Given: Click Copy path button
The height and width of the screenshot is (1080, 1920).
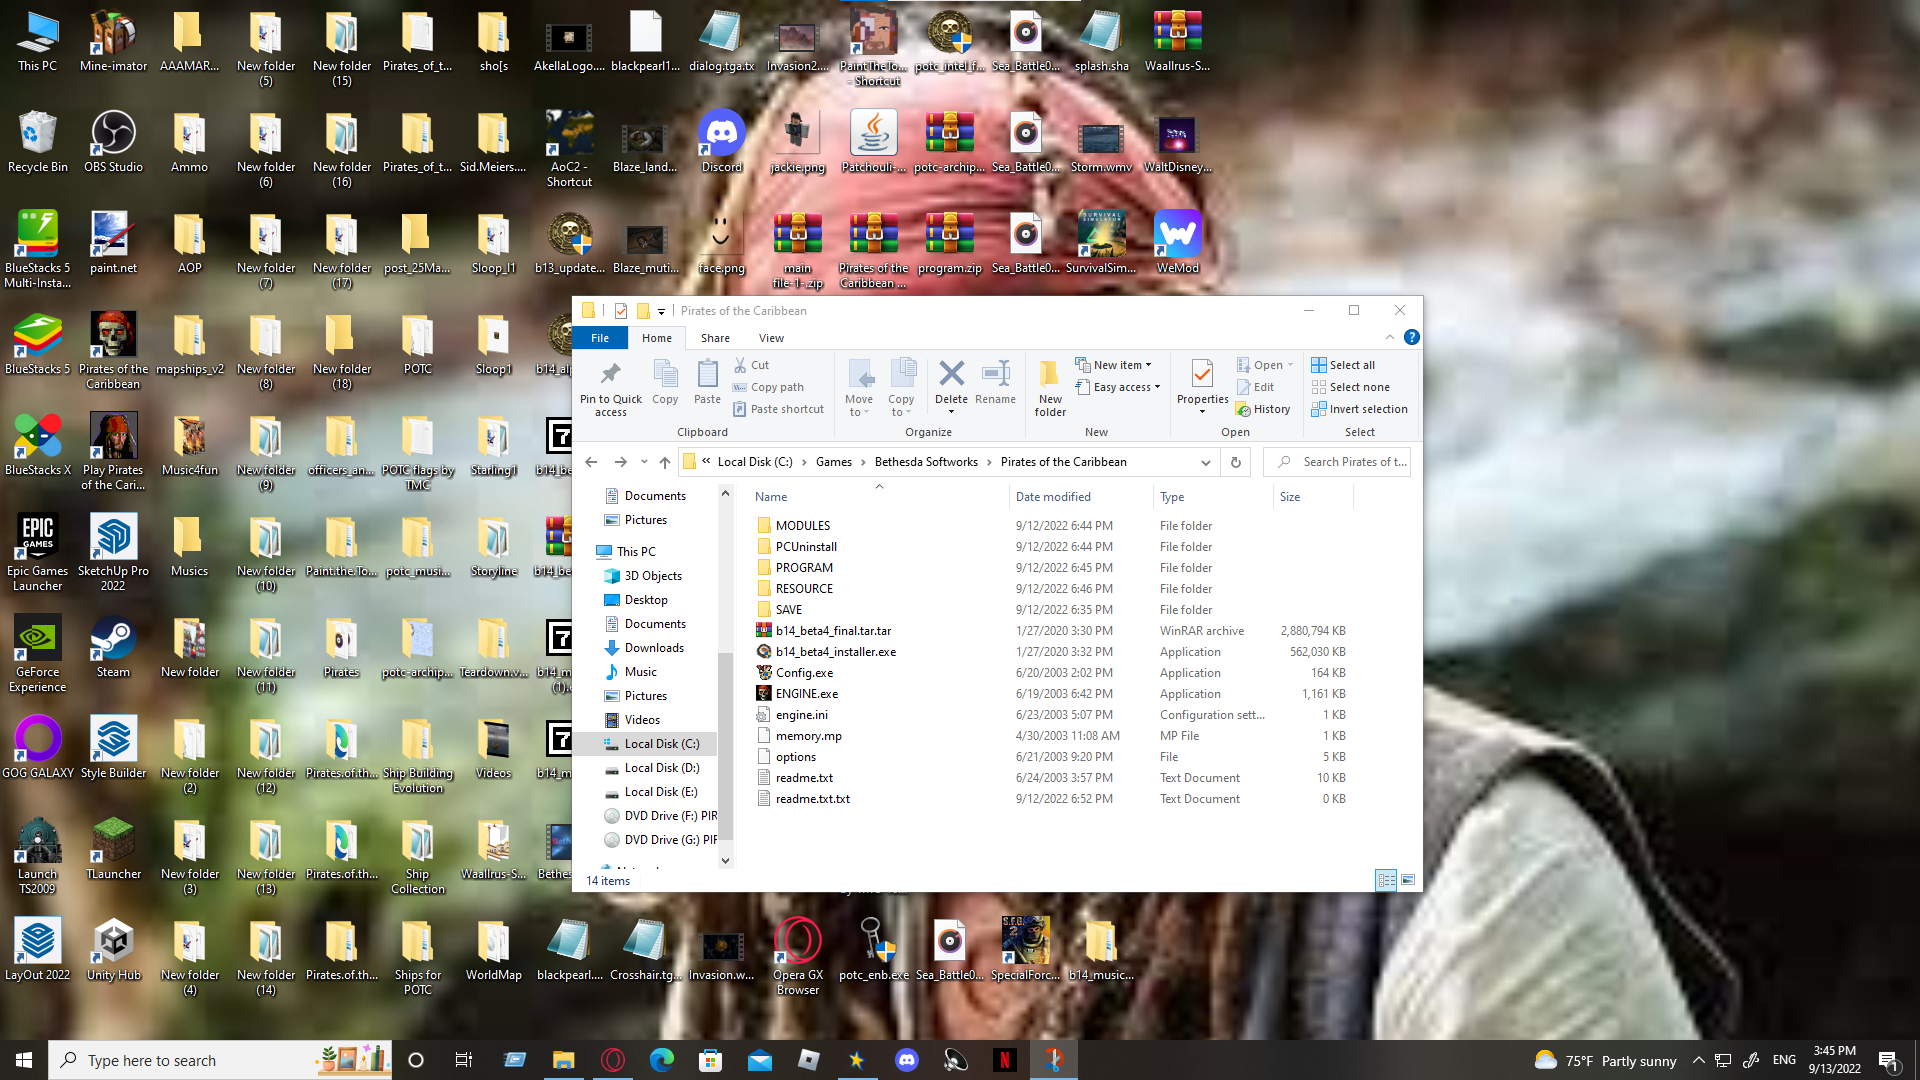Looking at the screenshot, I should 768,387.
